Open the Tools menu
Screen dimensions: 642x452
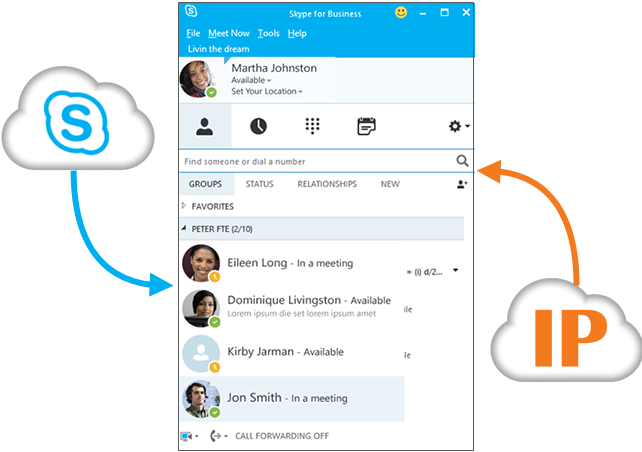click(268, 33)
